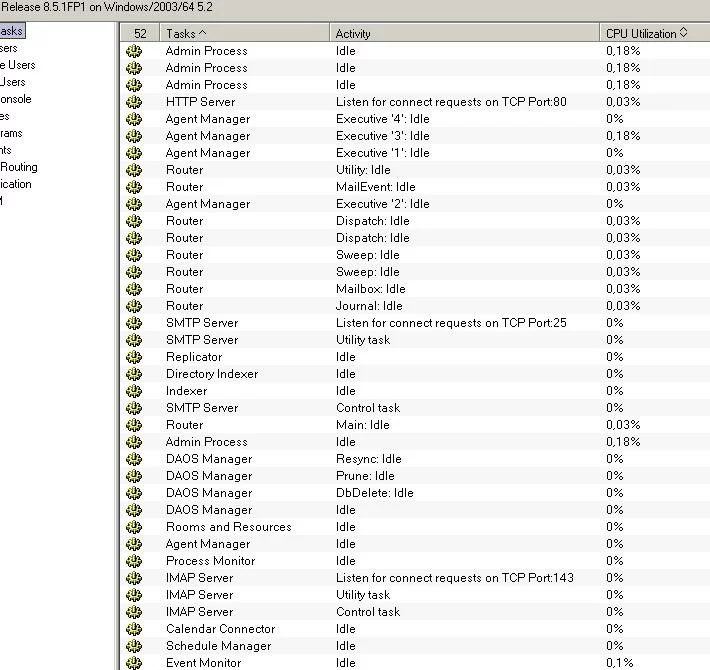Select the Router MailEvent: Idle row
The width and height of the screenshot is (710, 670).
(375, 187)
